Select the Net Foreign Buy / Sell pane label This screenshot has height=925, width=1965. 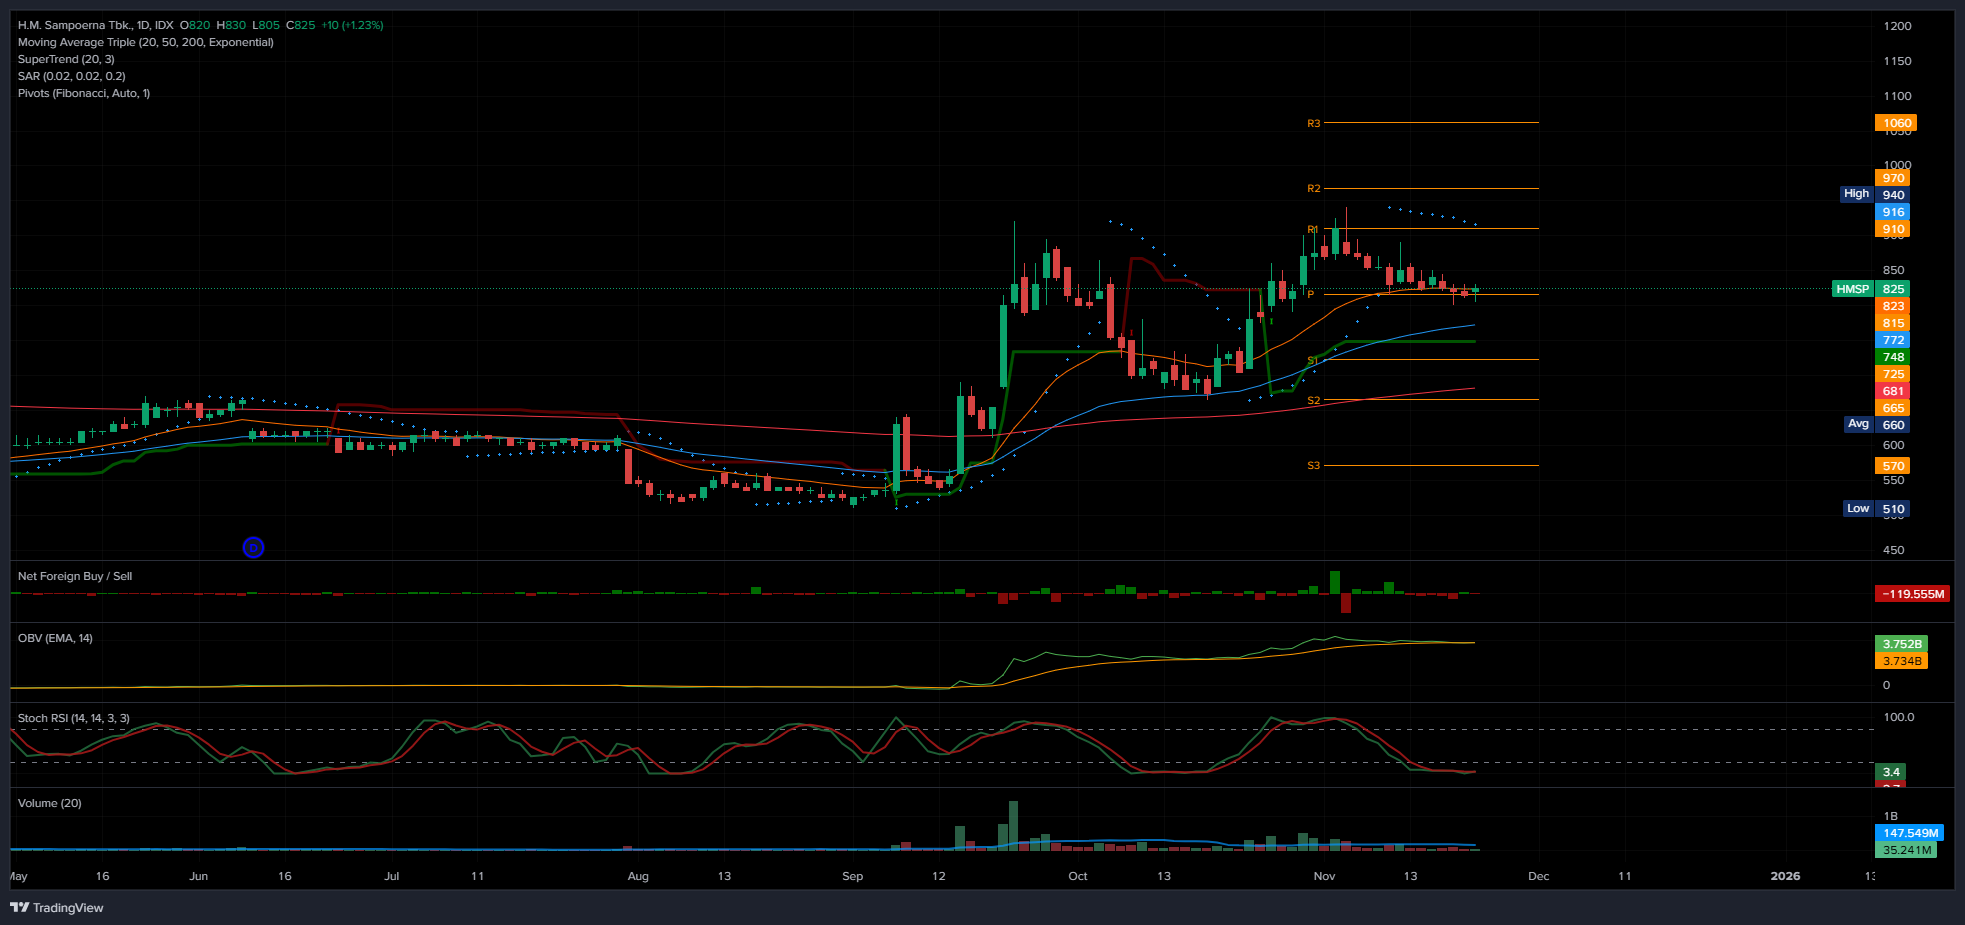[75, 576]
